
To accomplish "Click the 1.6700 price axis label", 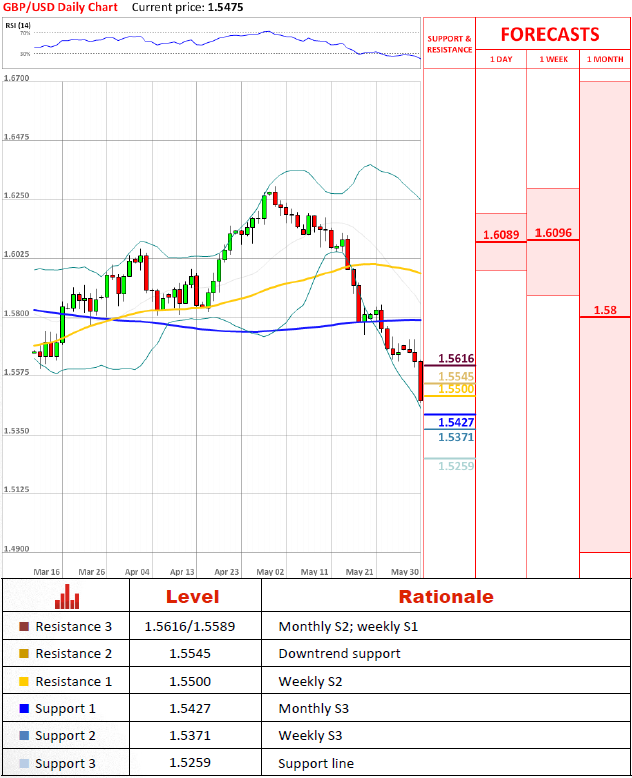I will [16, 78].
